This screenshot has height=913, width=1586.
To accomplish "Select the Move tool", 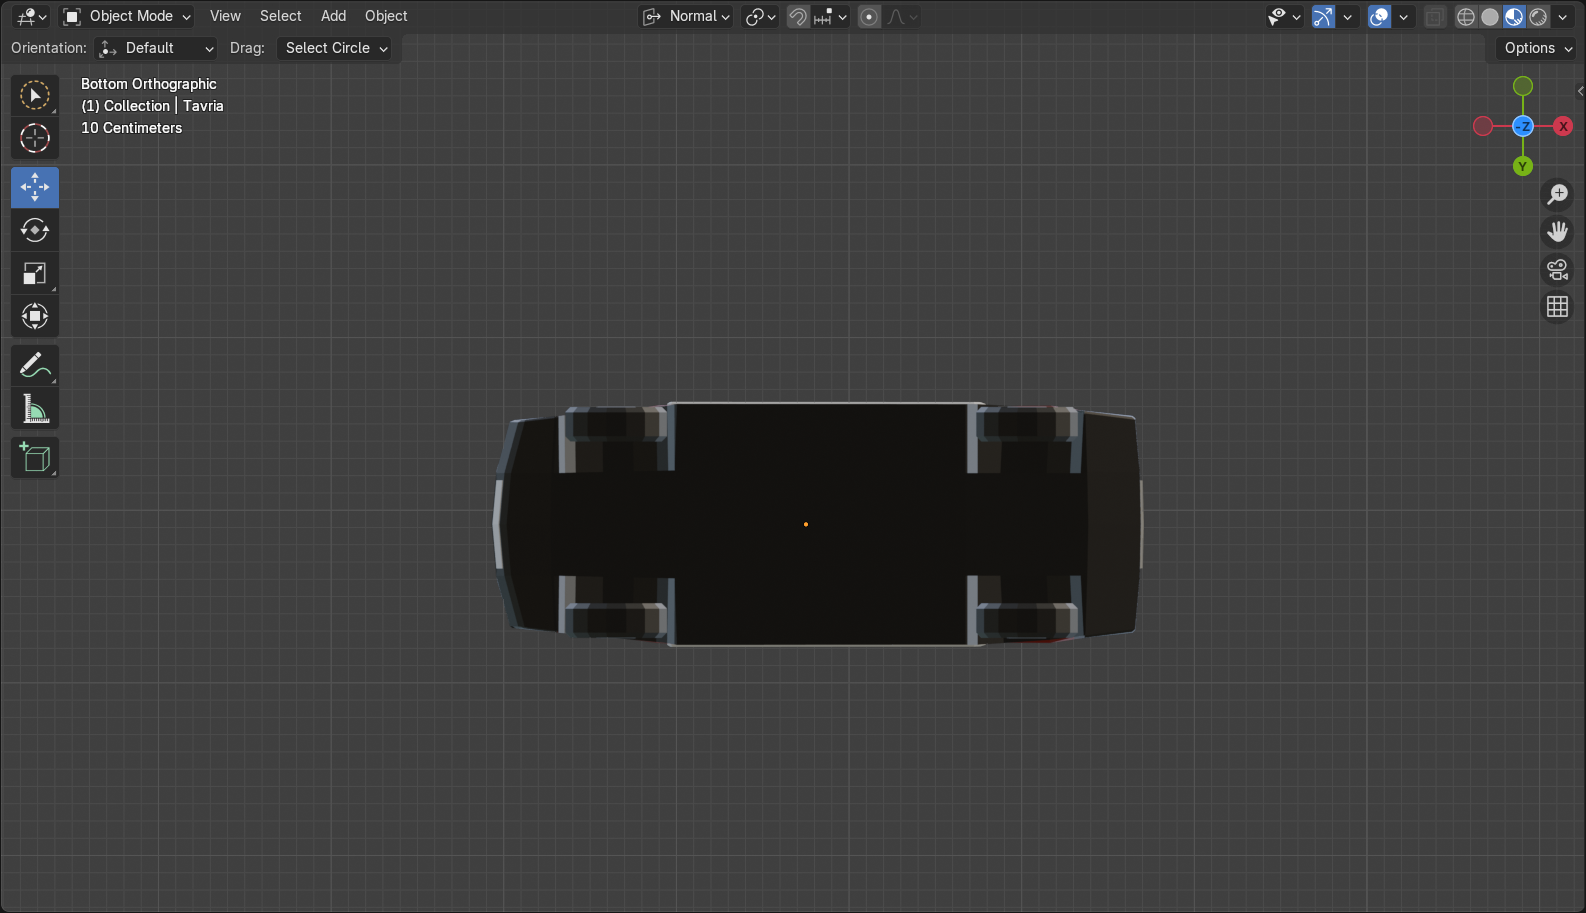I will [35, 187].
